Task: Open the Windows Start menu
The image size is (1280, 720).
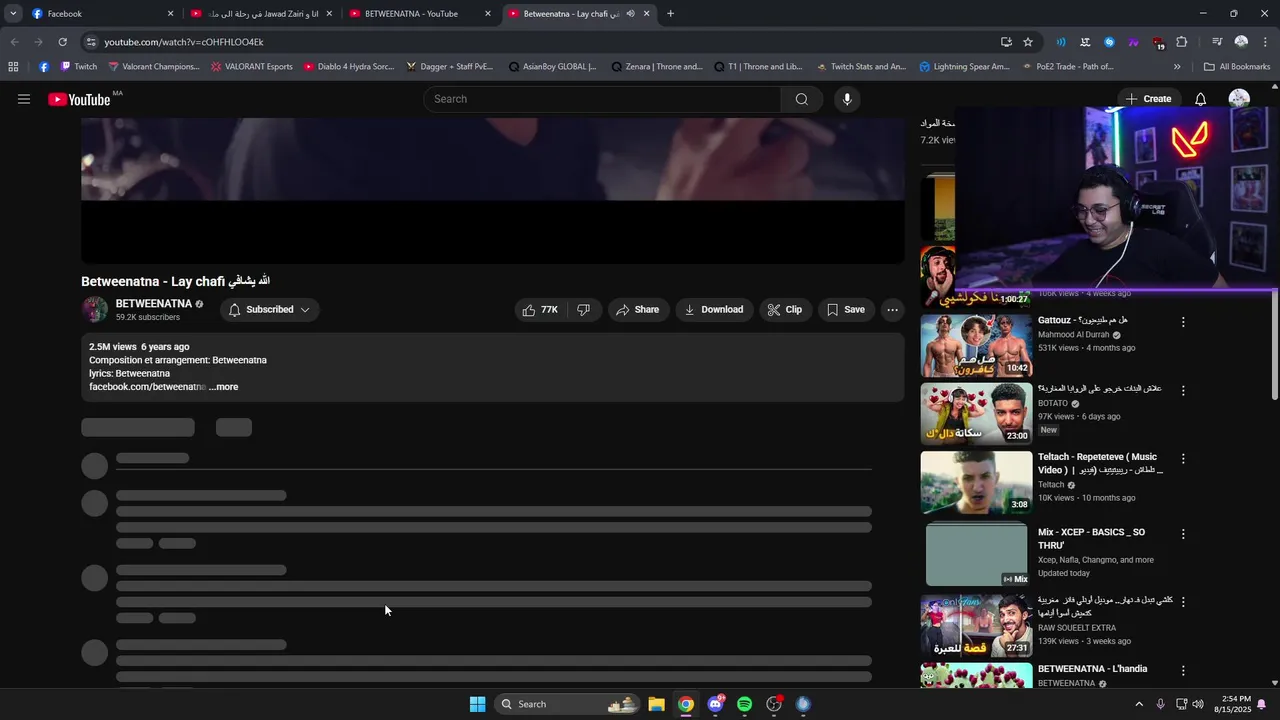Action: [477, 704]
